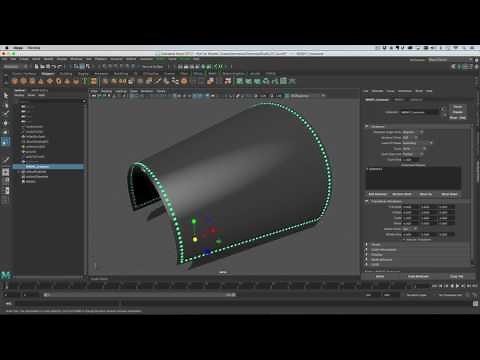
Task: Play the animation forwards
Action: tap(457, 286)
